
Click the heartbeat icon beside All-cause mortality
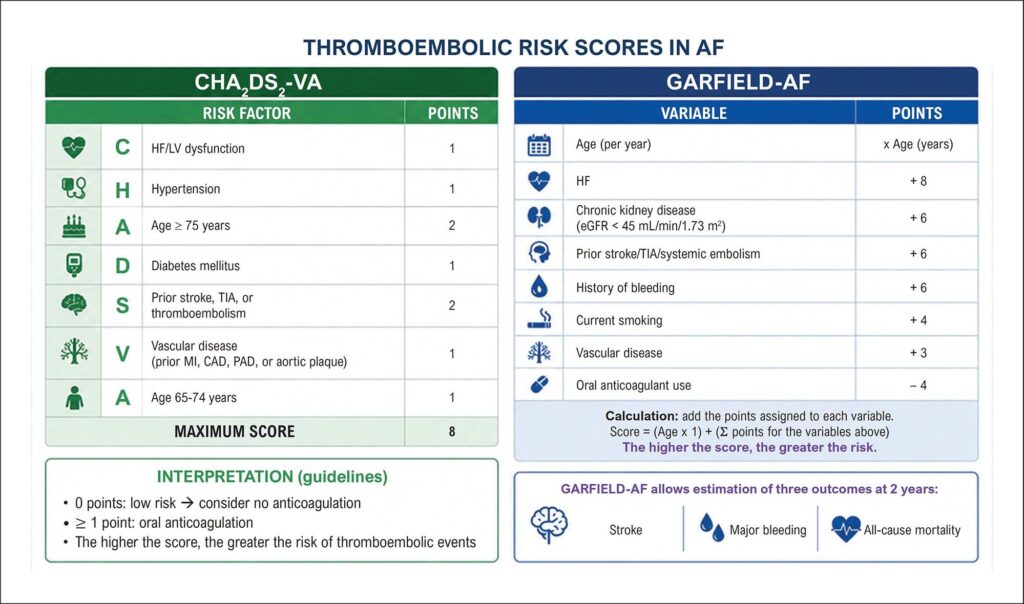(846, 529)
